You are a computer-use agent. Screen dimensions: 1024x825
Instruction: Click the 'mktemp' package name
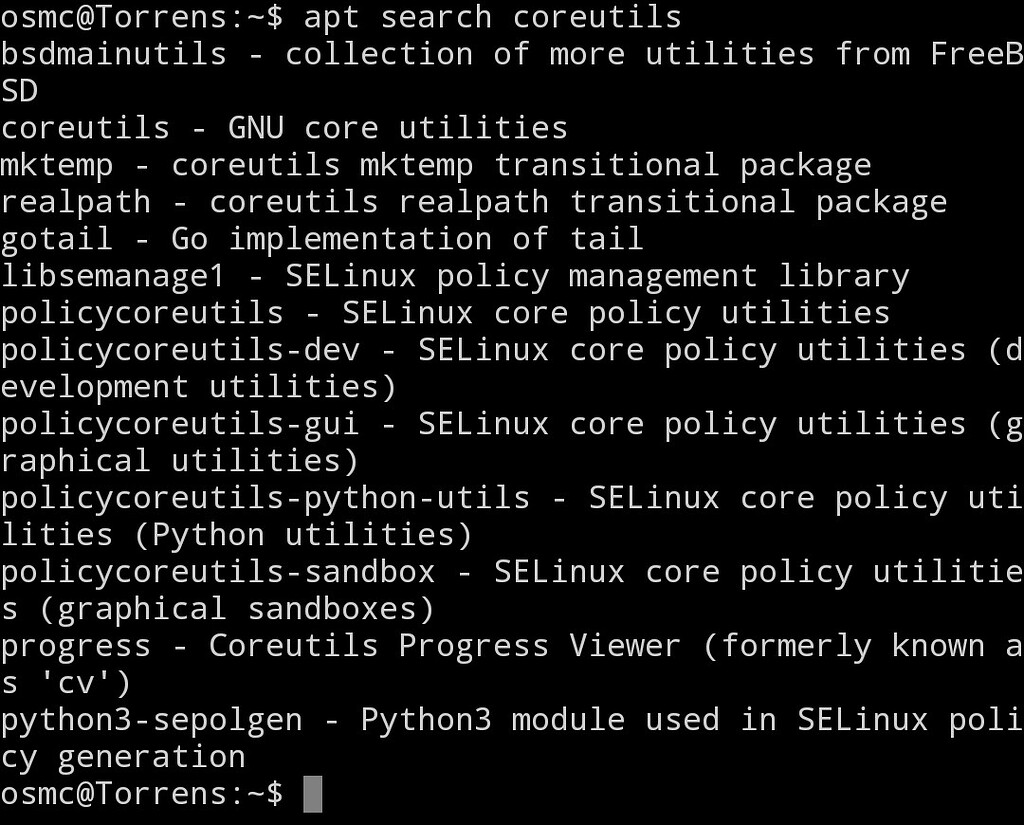pos(57,166)
